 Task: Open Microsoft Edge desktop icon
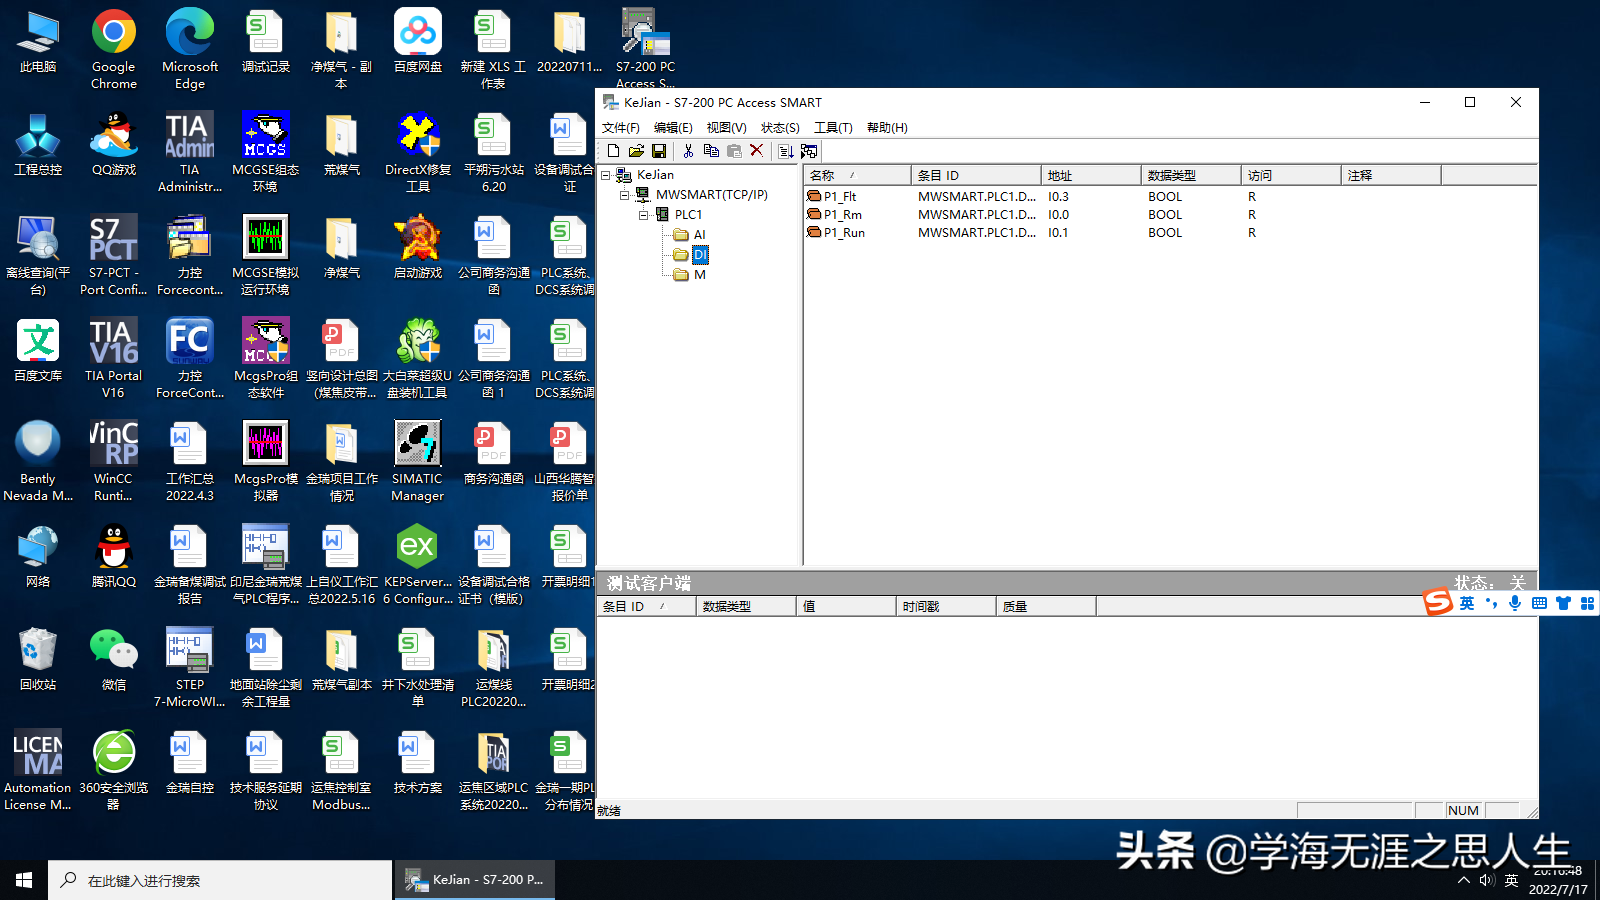coord(190,49)
